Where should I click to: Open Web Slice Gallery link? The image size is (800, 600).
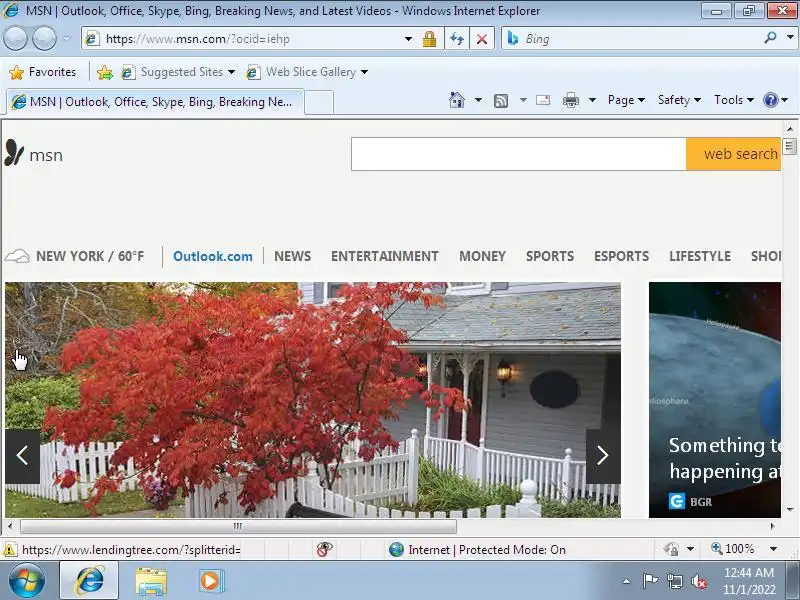[x=306, y=72]
